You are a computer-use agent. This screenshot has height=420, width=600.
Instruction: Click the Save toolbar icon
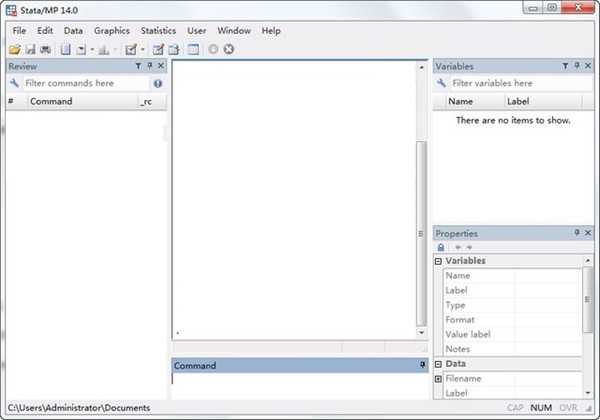[x=30, y=49]
